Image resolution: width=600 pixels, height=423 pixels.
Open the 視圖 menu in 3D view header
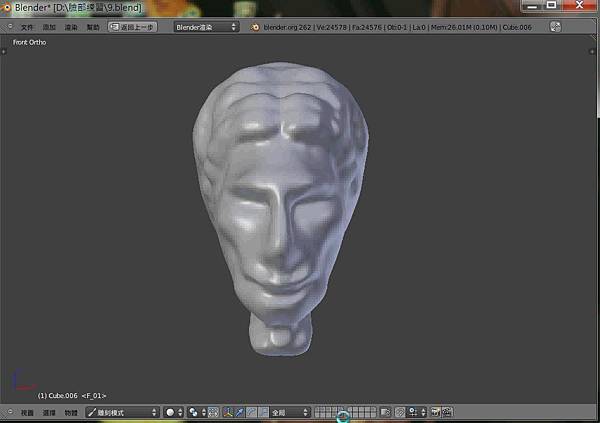27,412
